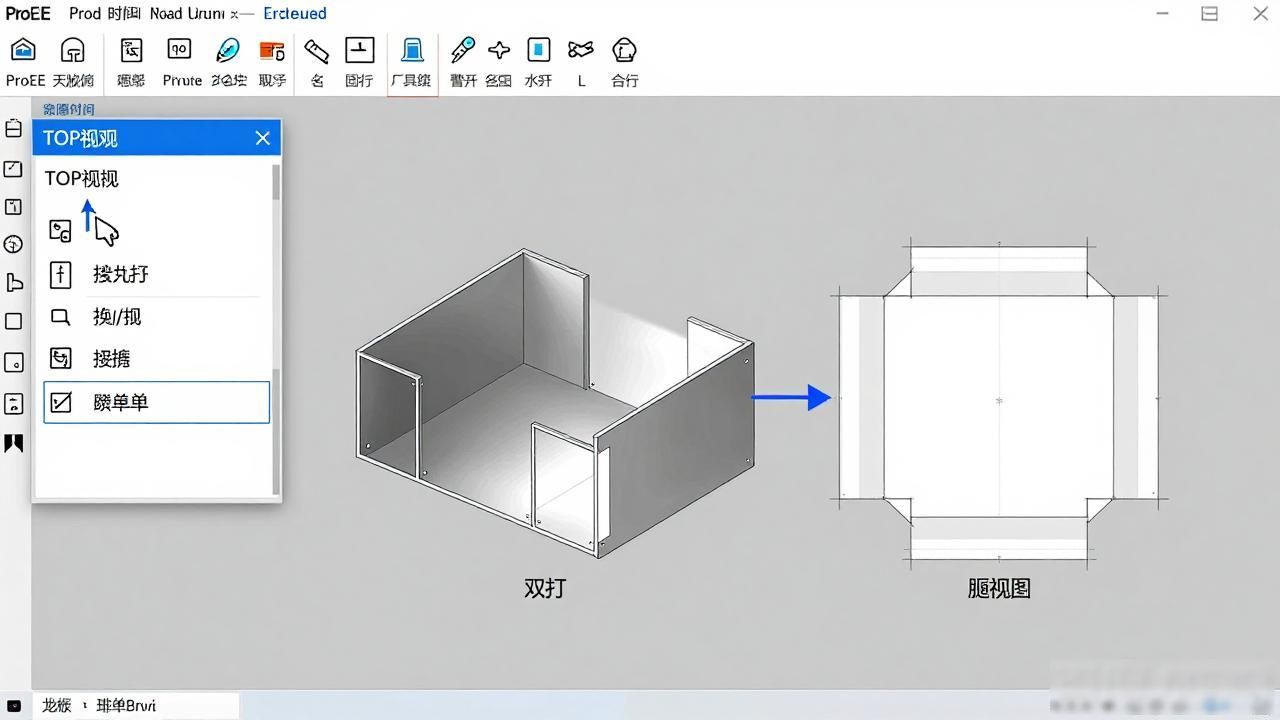This screenshot has height=720, width=1280.
Task: Select the TOP视规 entry in the panel list
Action: pyautogui.click(x=81, y=179)
